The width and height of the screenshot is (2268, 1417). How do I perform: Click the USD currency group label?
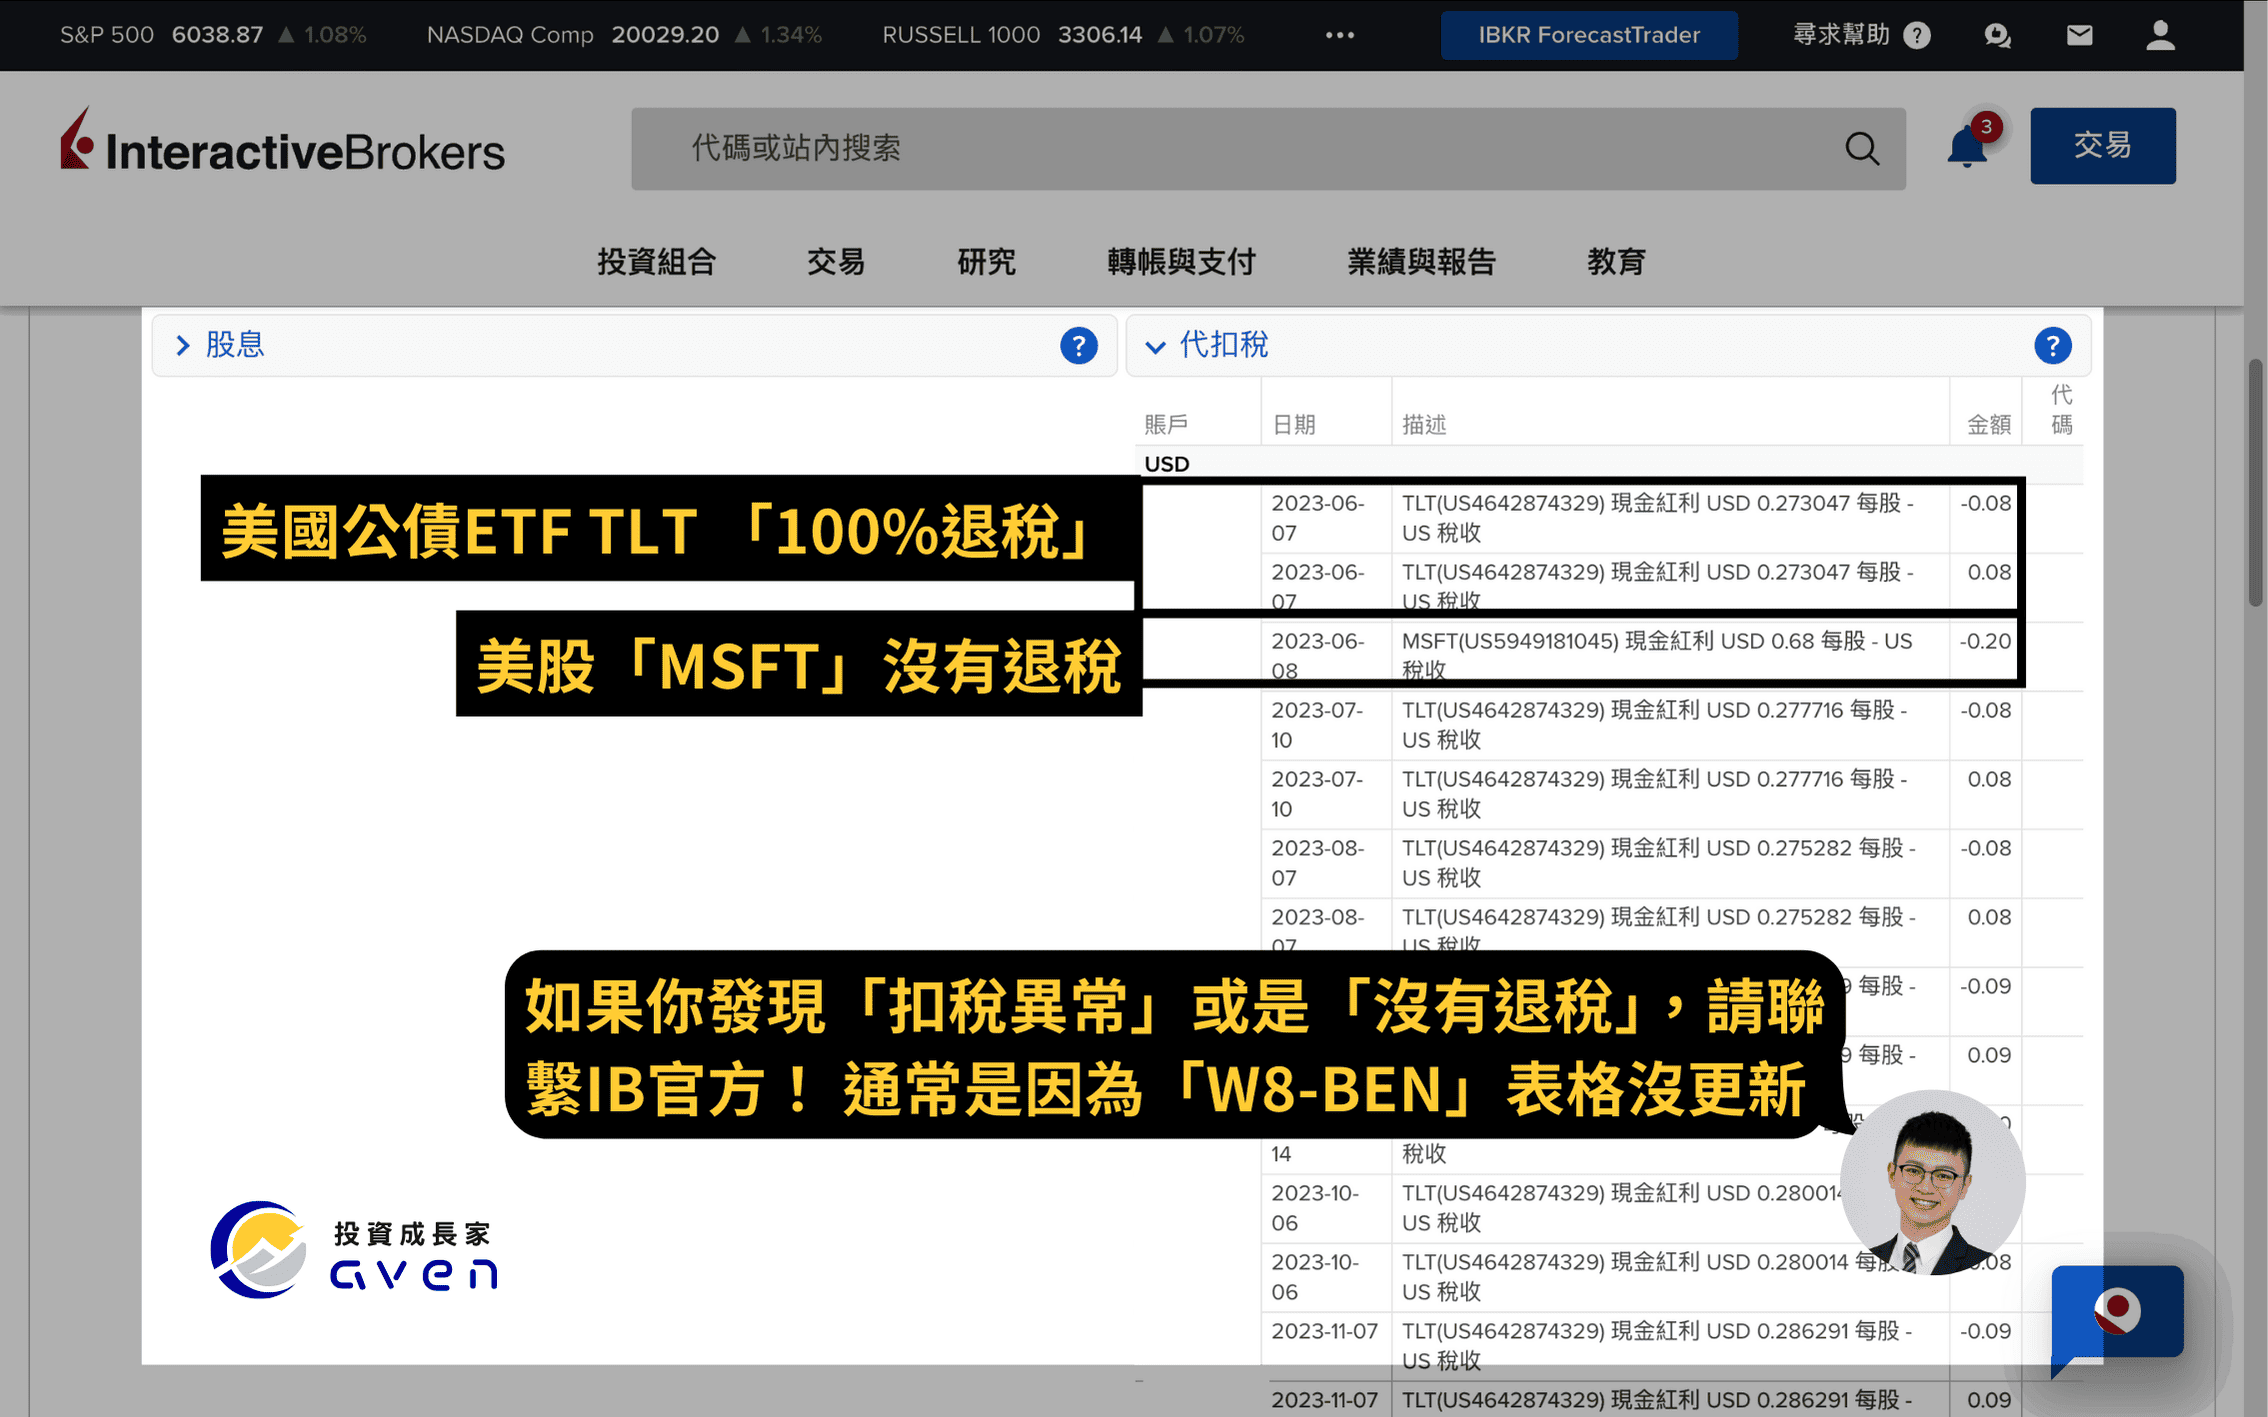pyautogui.click(x=1166, y=464)
